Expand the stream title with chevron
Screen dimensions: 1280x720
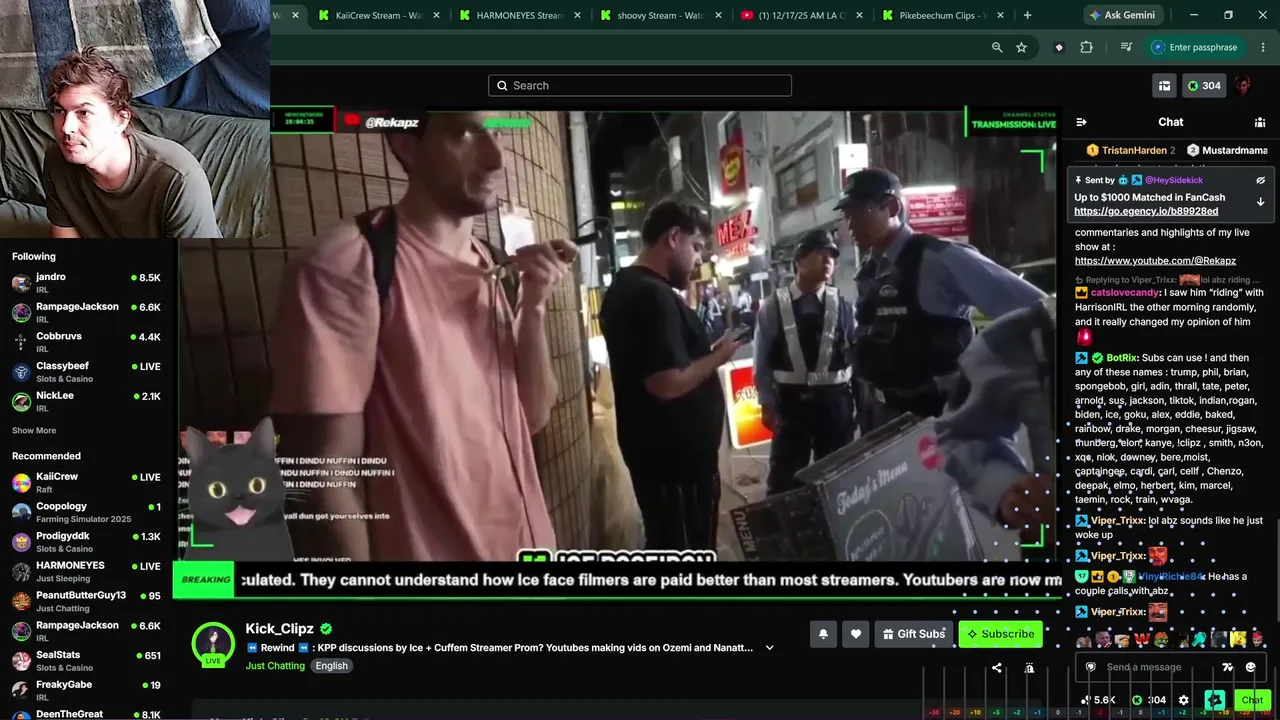coord(769,648)
